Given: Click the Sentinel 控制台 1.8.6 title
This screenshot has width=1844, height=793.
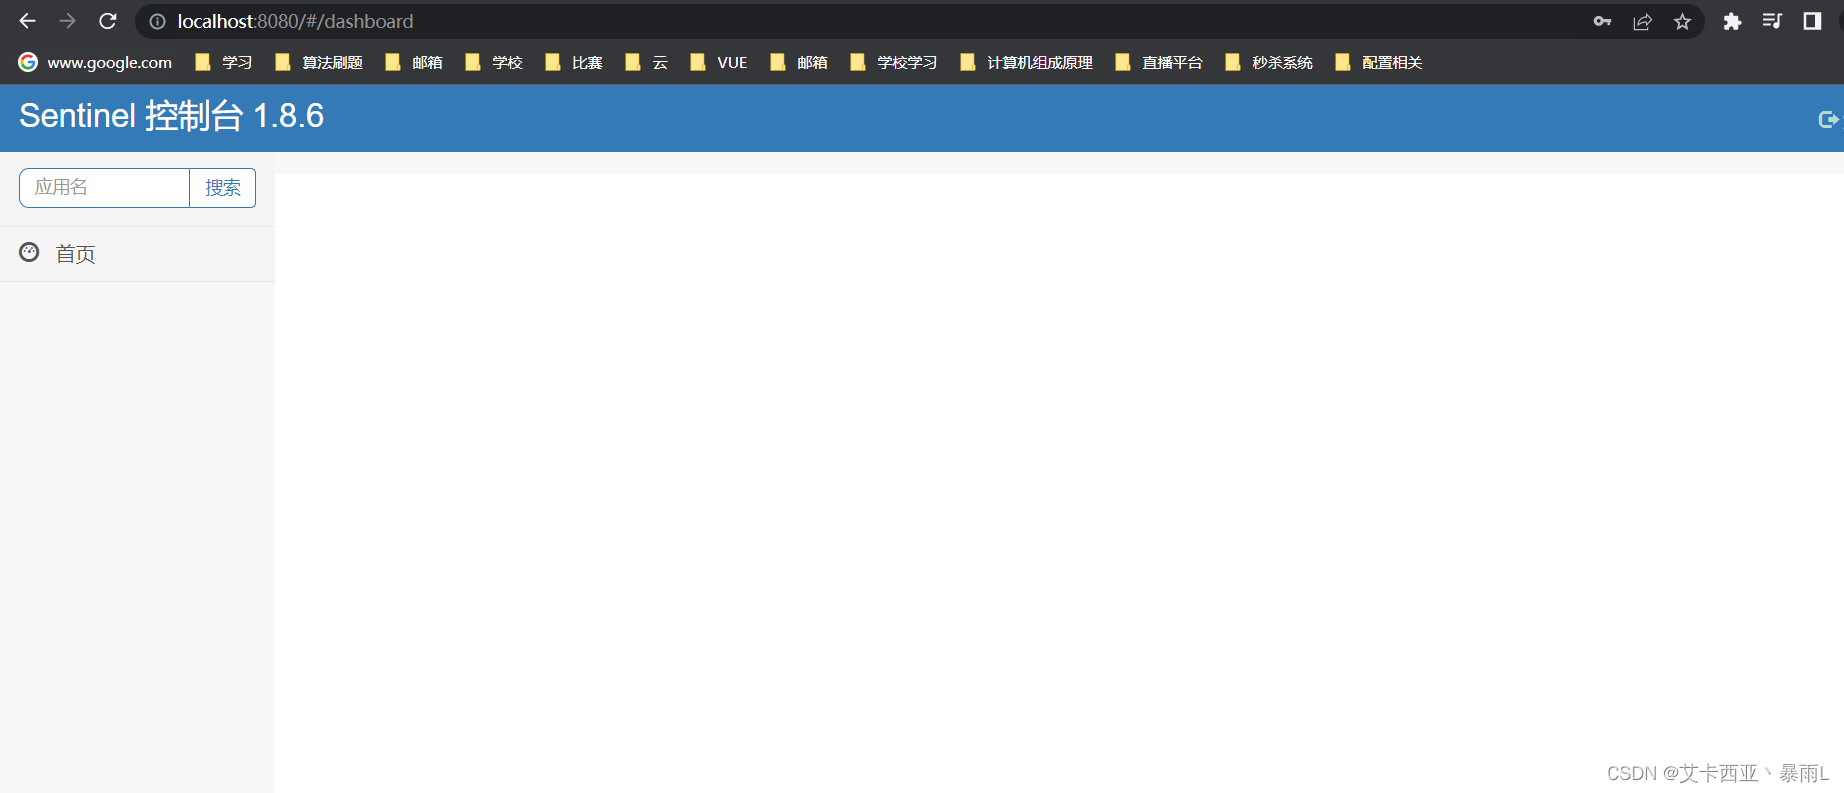Looking at the screenshot, I should pyautogui.click(x=172, y=116).
